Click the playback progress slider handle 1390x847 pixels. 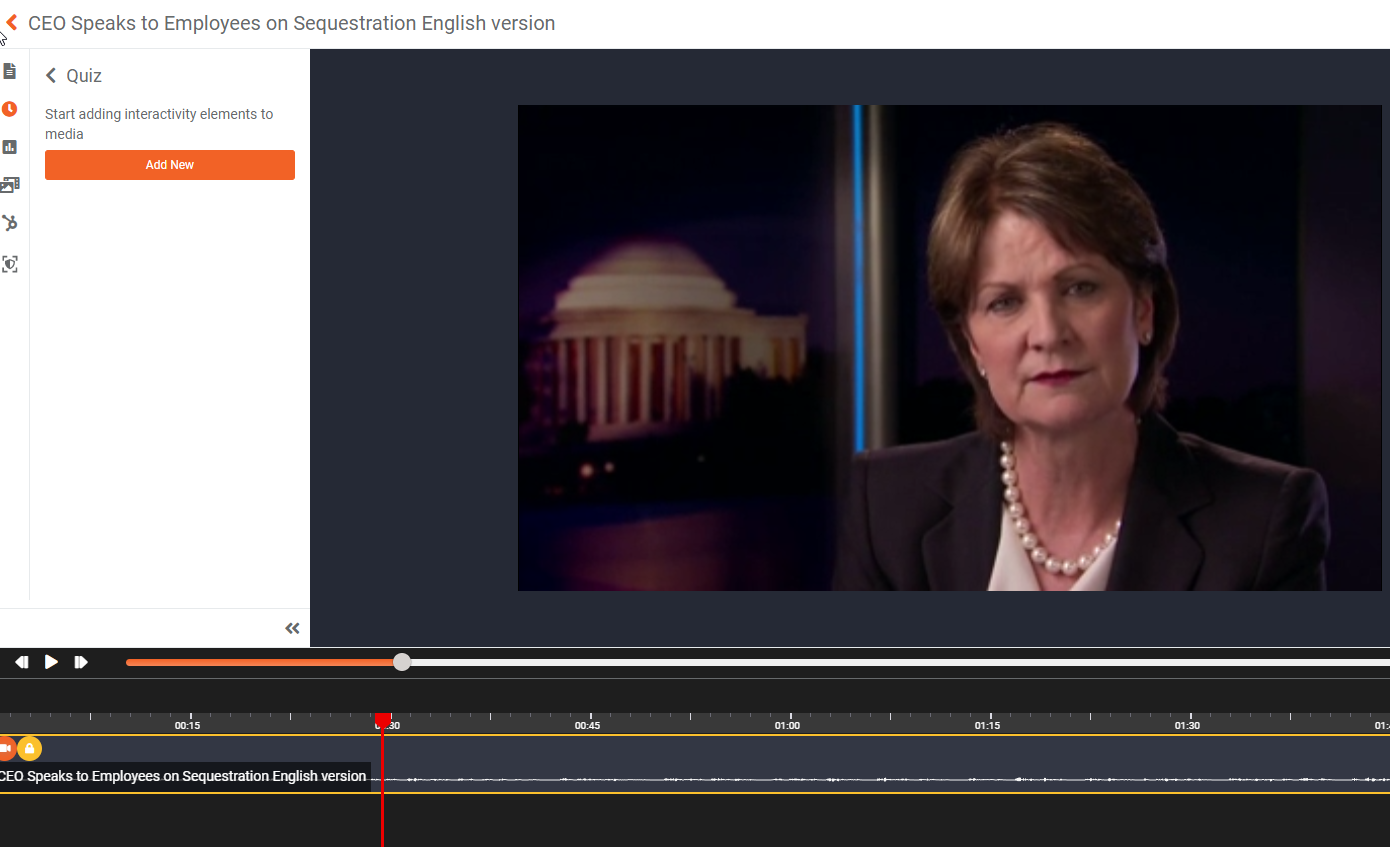(402, 662)
